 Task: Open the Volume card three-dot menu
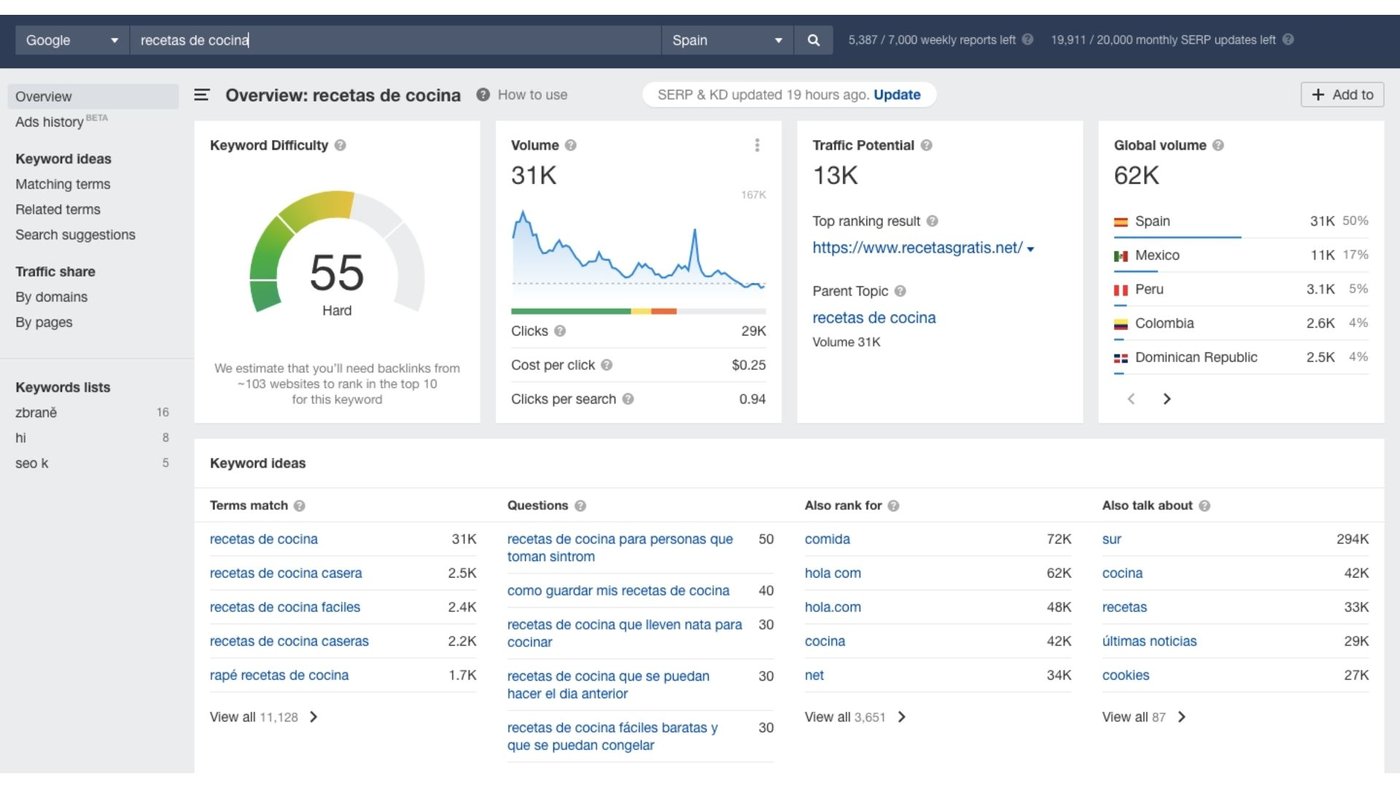point(757,145)
